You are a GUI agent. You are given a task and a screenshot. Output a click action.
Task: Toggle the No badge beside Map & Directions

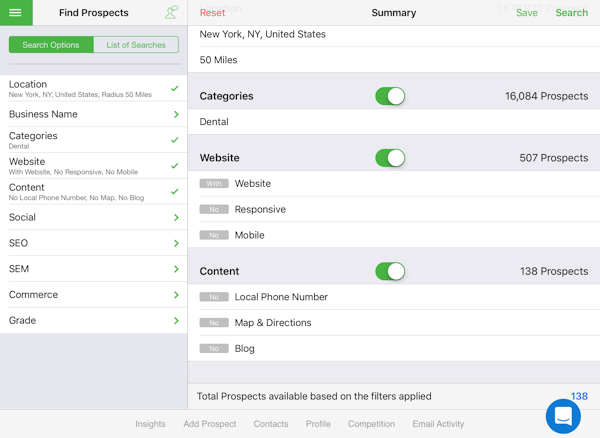click(x=214, y=323)
